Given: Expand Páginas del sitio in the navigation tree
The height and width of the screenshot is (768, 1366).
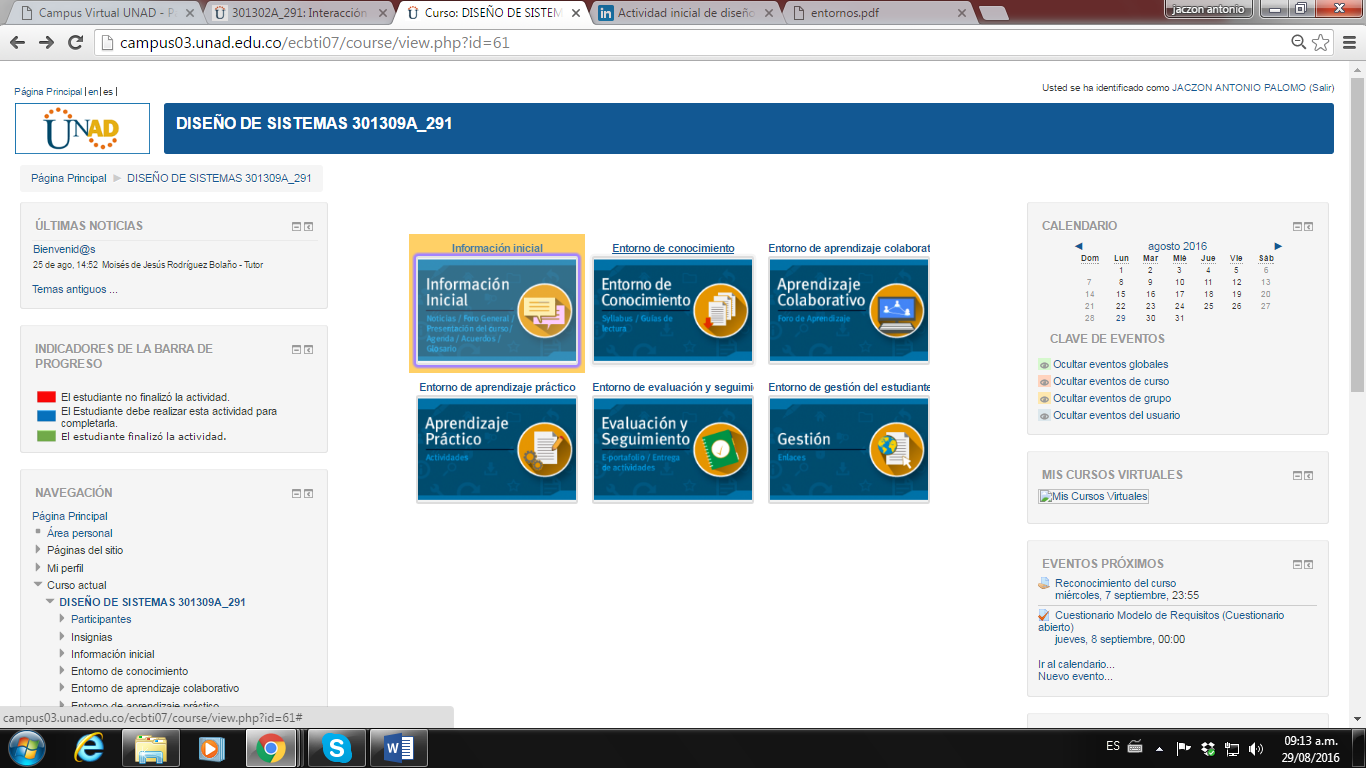Looking at the screenshot, I should click(x=39, y=550).
